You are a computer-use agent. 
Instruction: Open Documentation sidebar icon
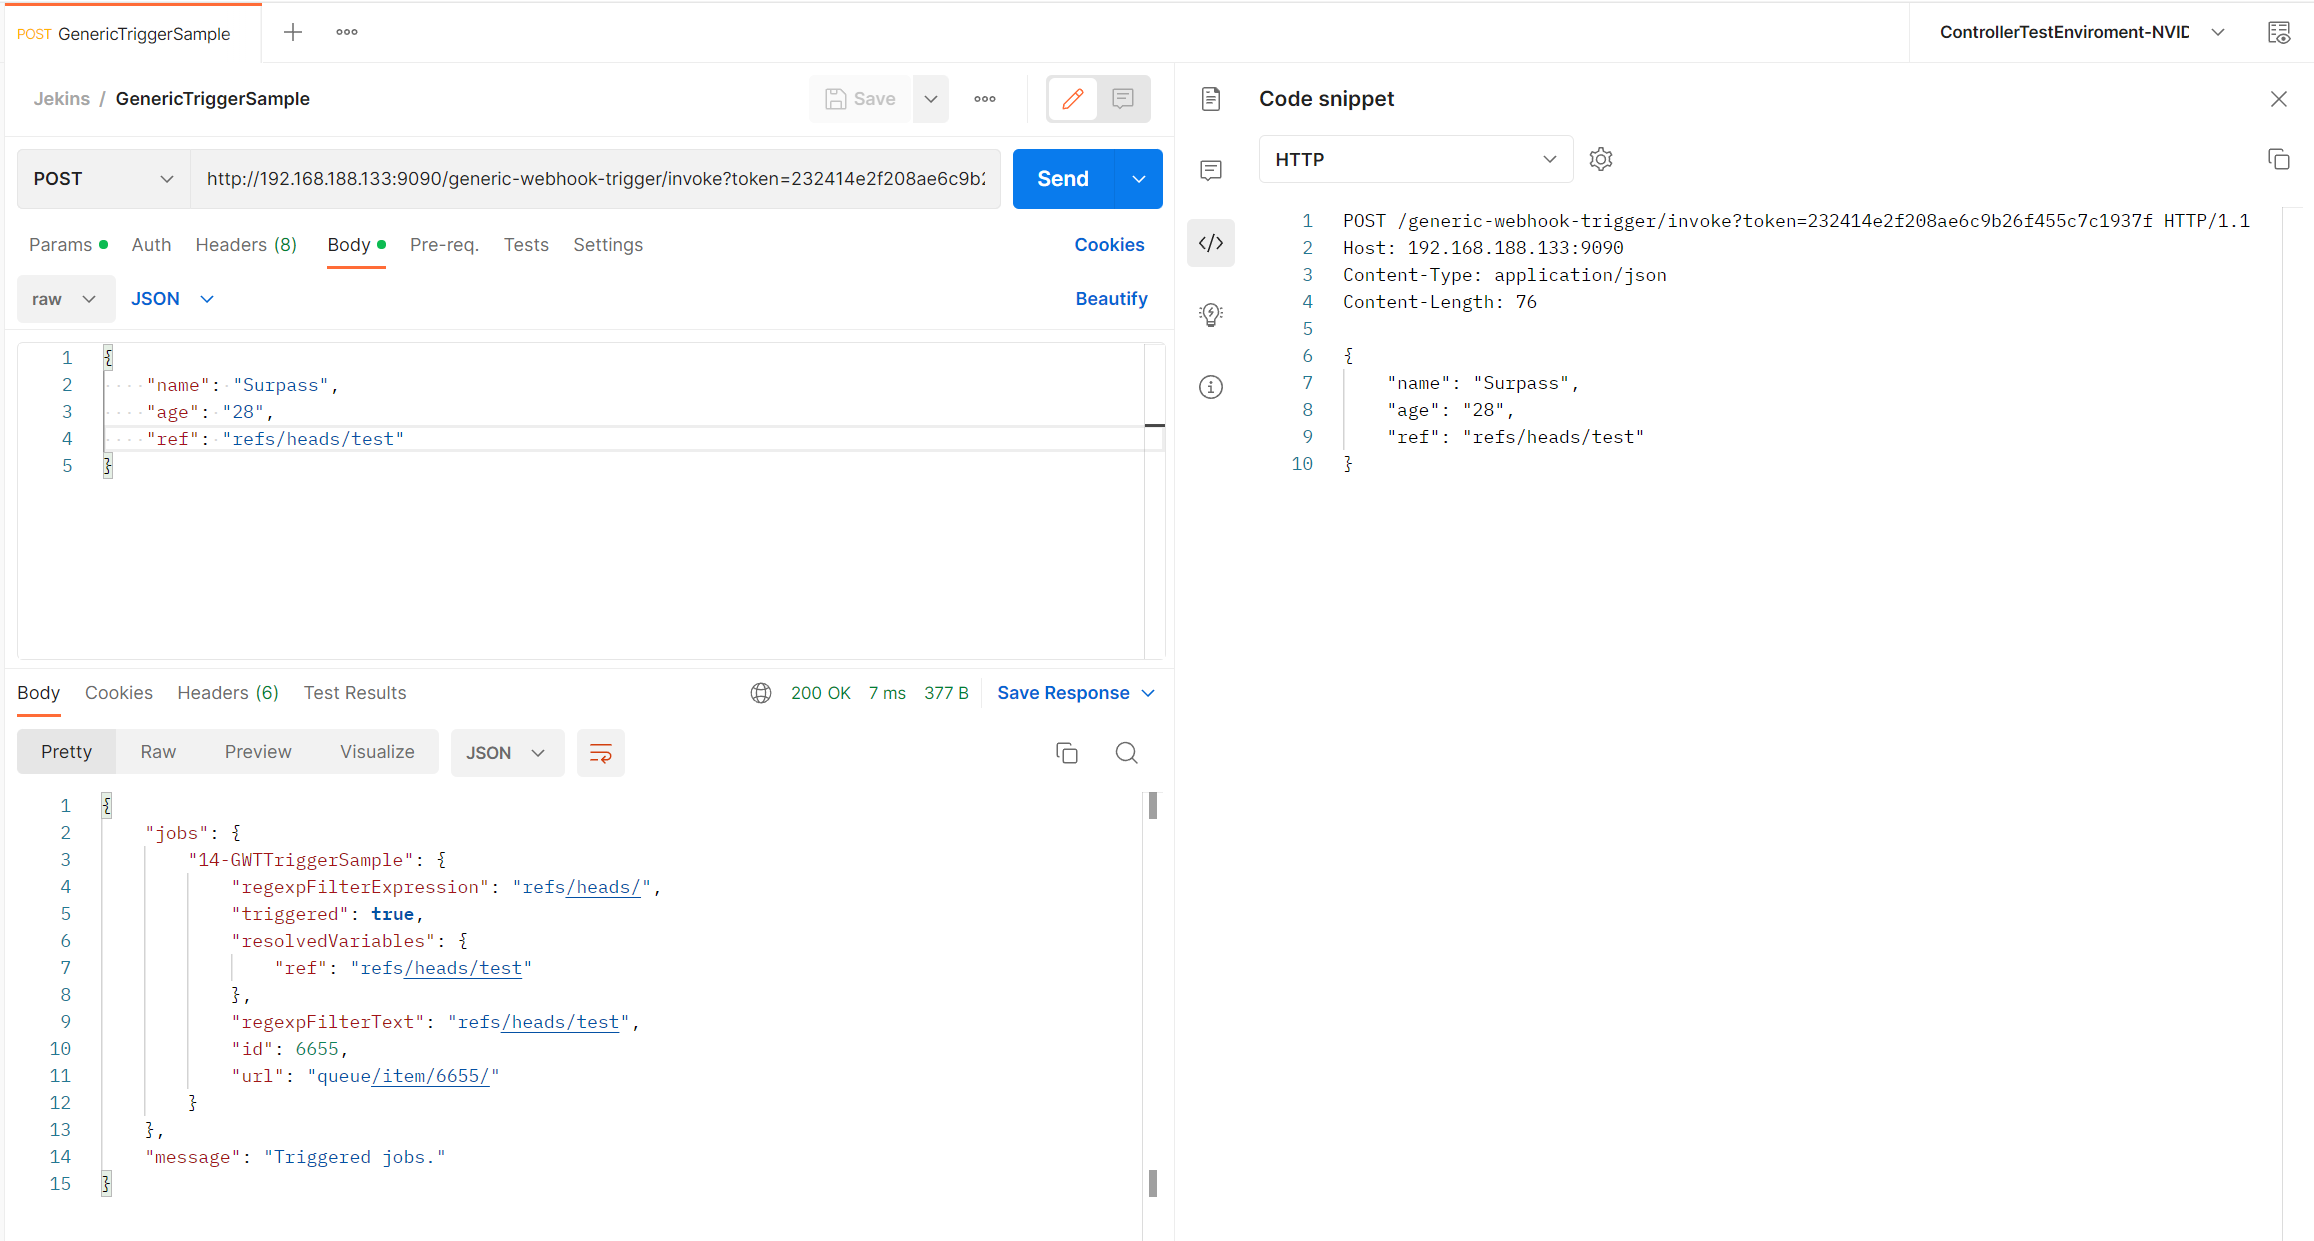1211,99
